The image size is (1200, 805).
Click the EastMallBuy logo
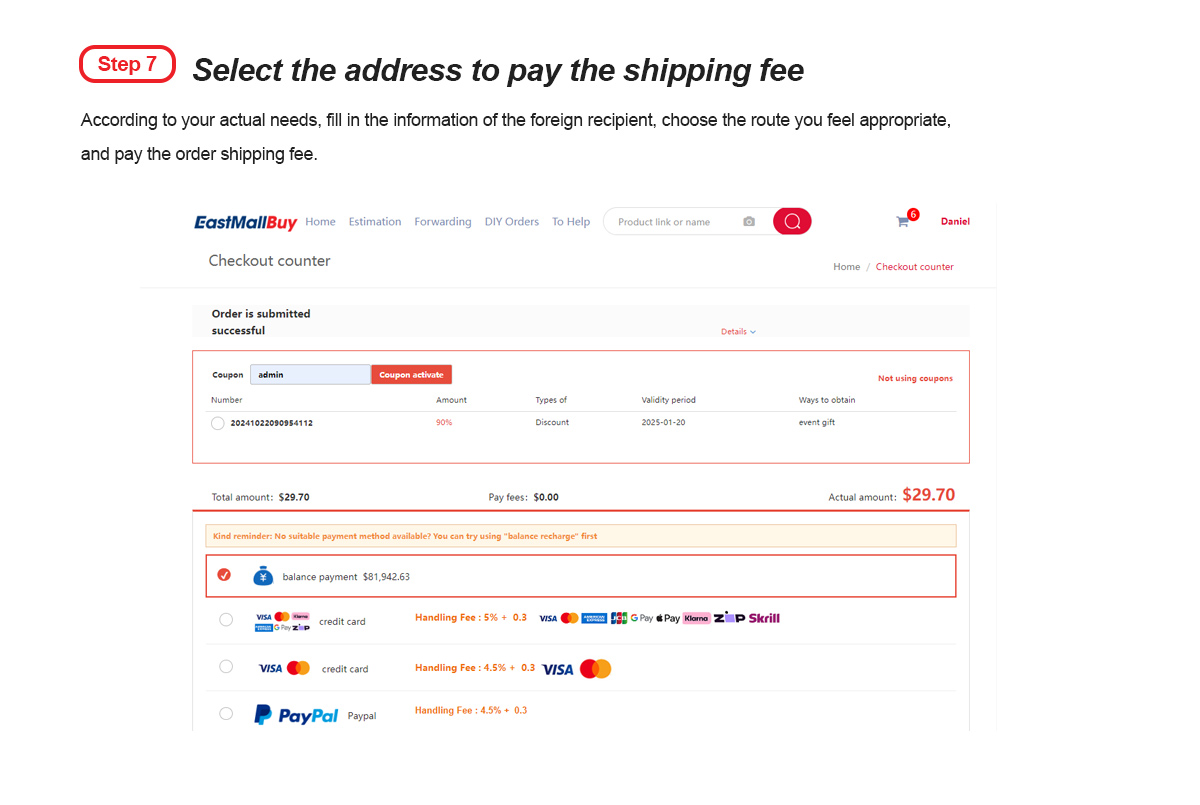(x=246, y=222)
